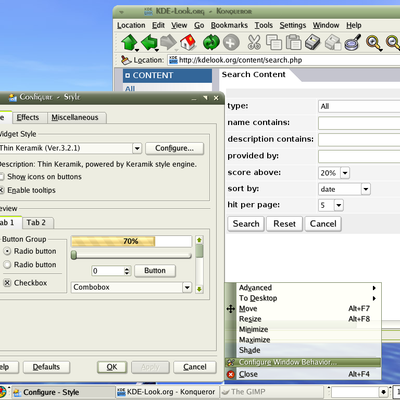Click the red Close icon in context menu
400x400 pixels.
click(x=231, y=374)
